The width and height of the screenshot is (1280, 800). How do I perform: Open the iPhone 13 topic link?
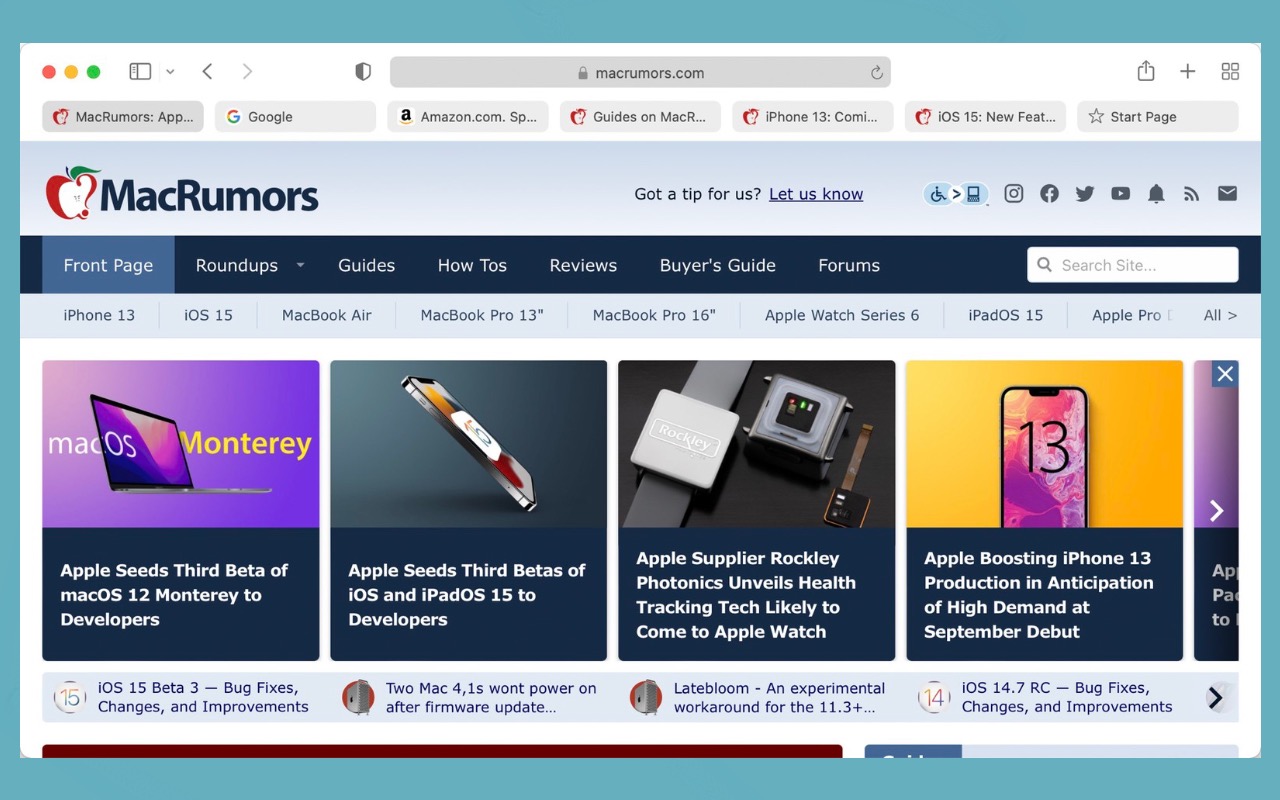[99, 315]
